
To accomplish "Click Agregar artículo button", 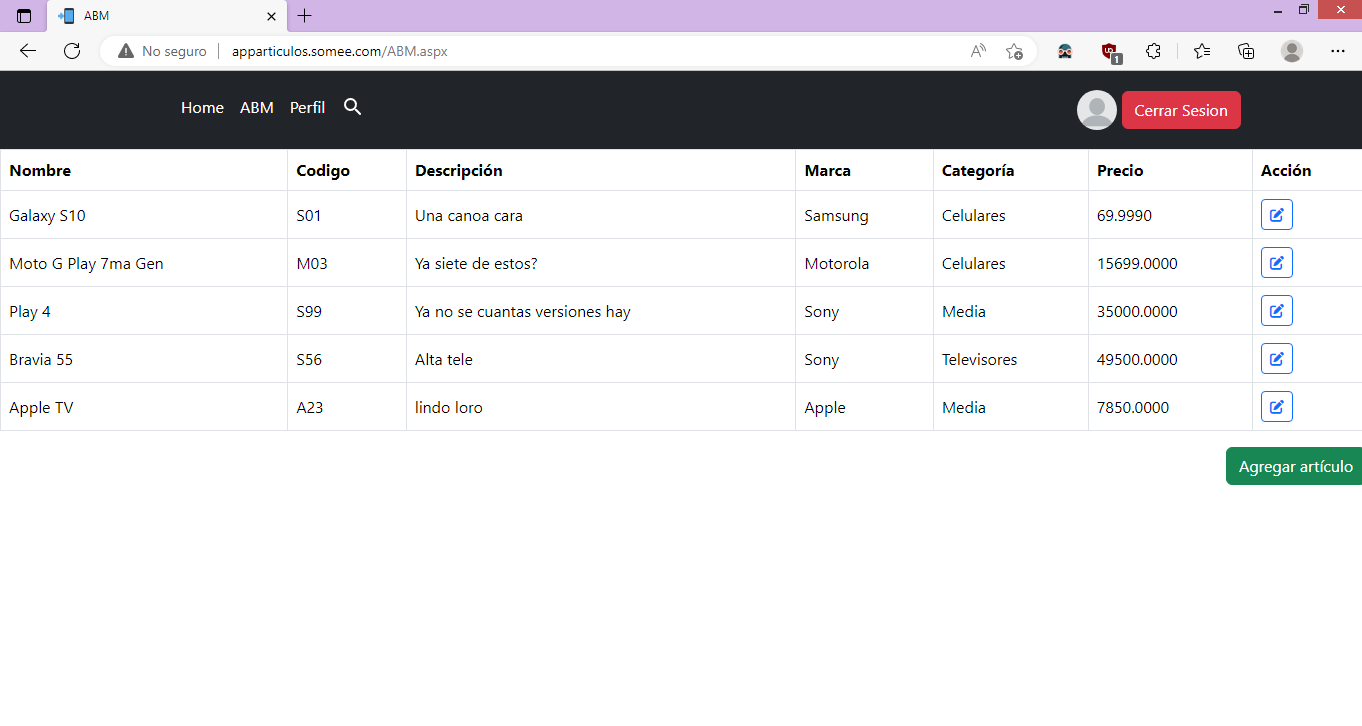I will click(1294, 466).
